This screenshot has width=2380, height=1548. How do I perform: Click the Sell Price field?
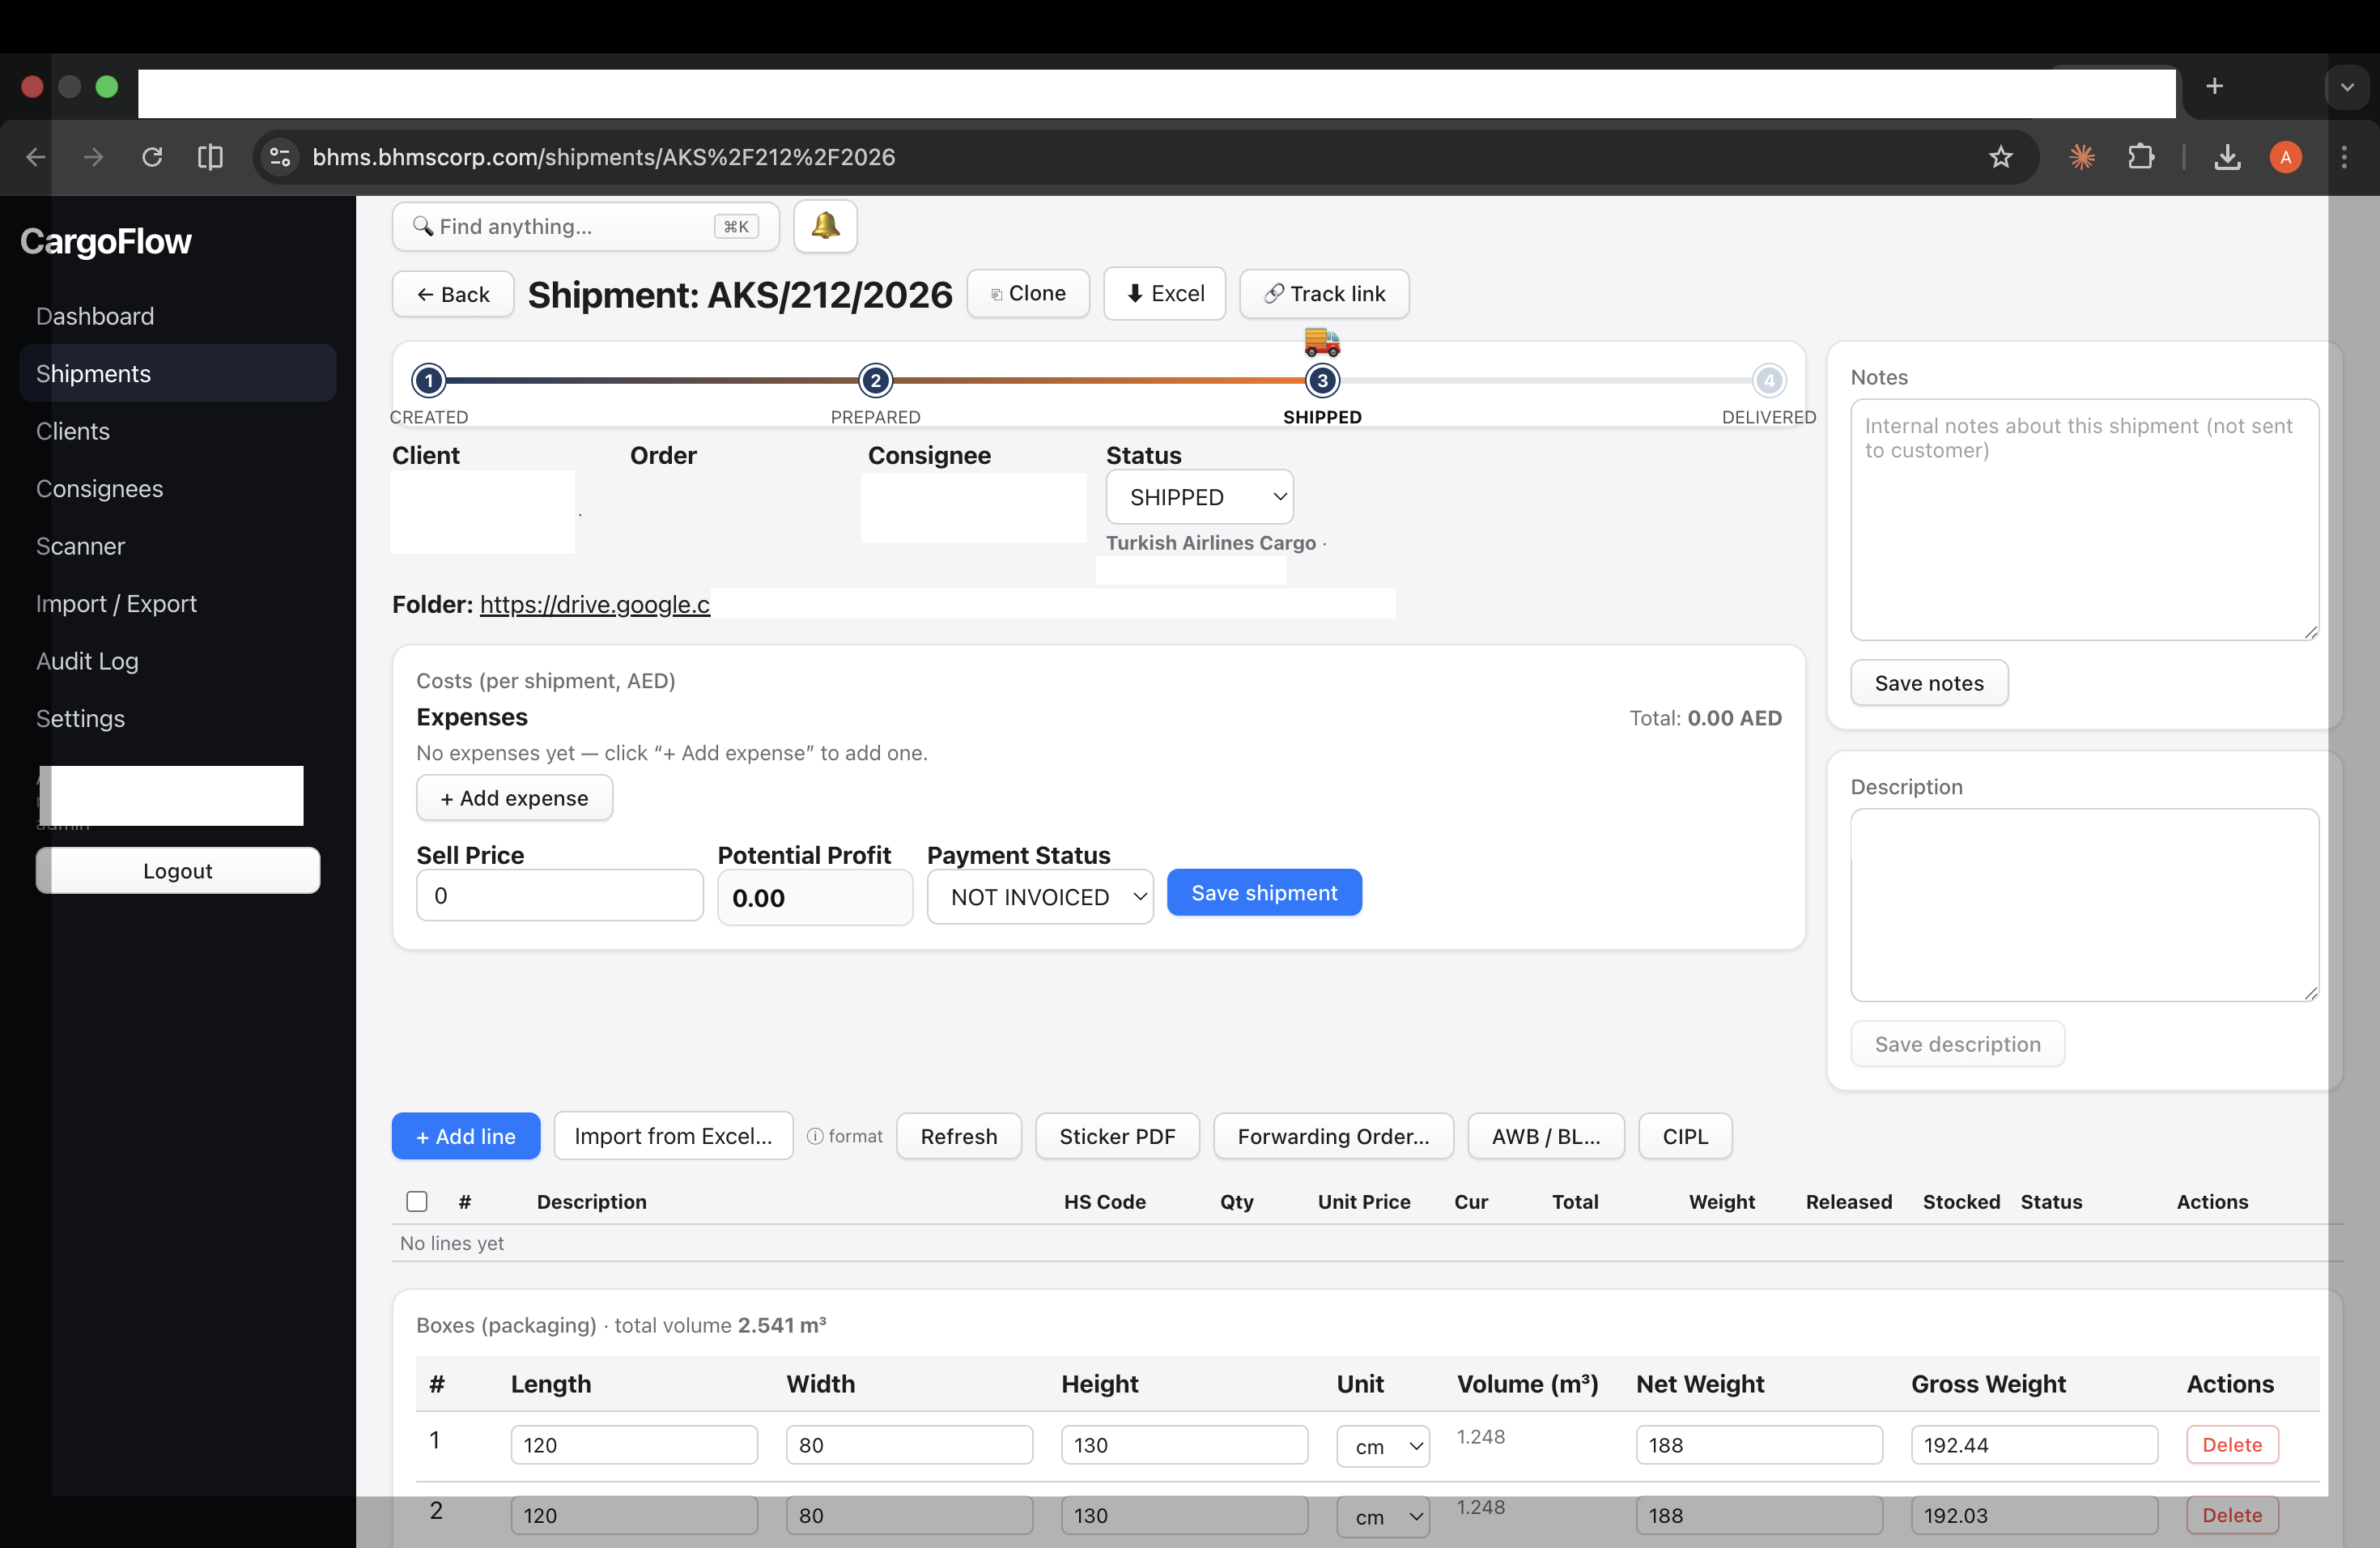click(560, 895)
